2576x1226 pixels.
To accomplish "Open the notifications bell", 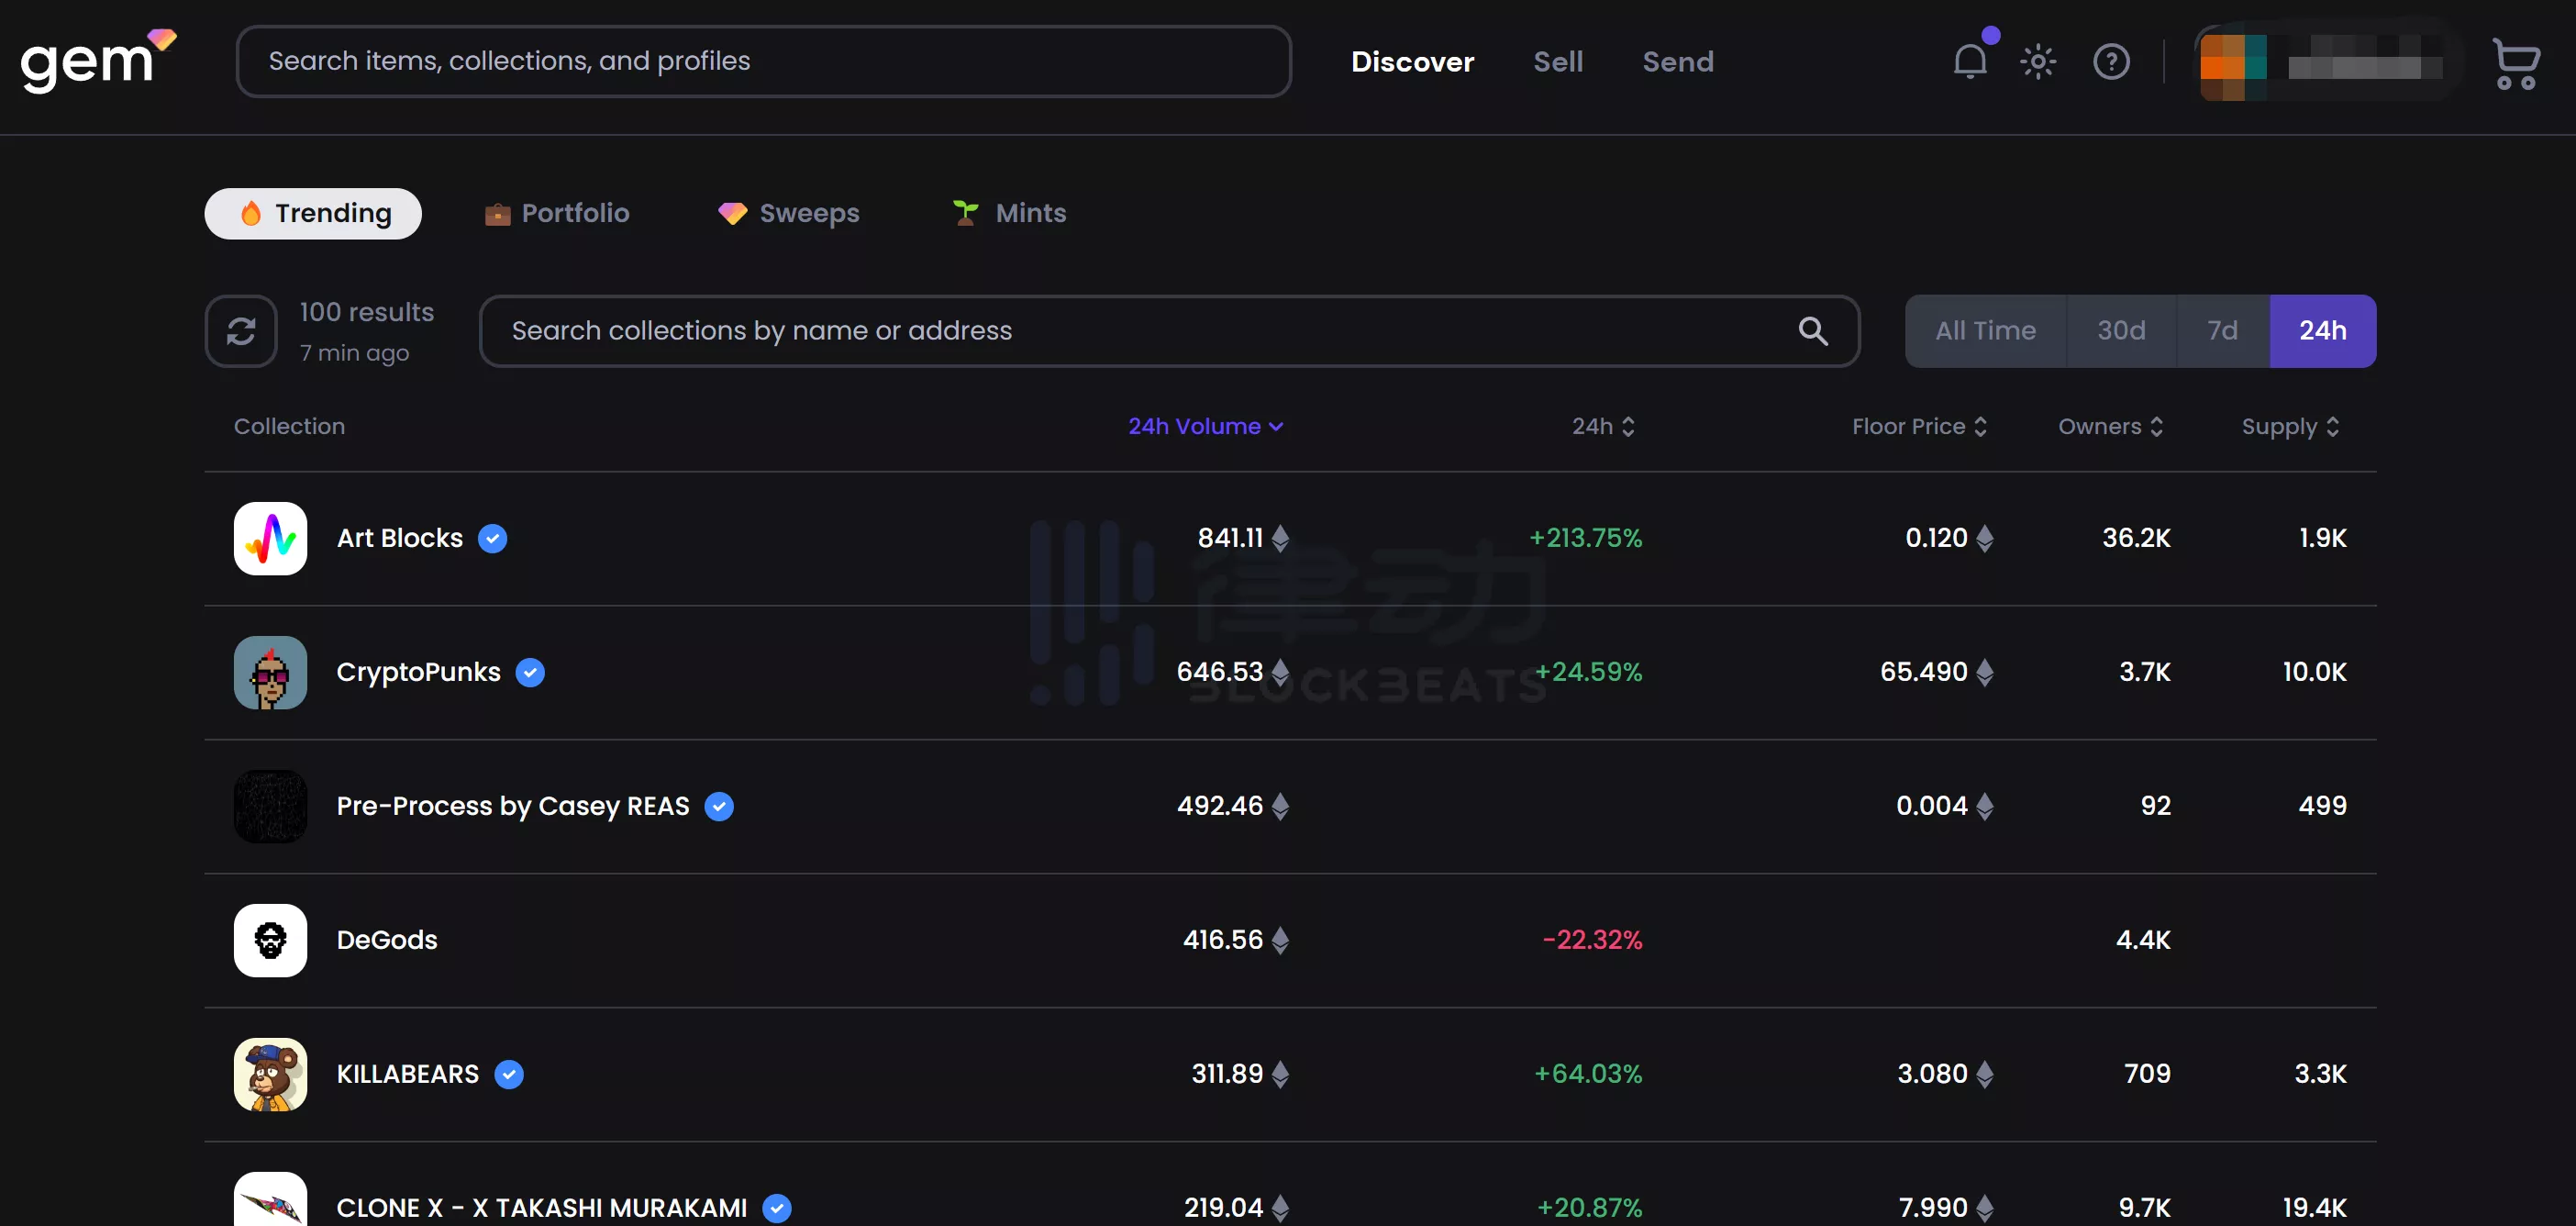I will pos(1969,62).
